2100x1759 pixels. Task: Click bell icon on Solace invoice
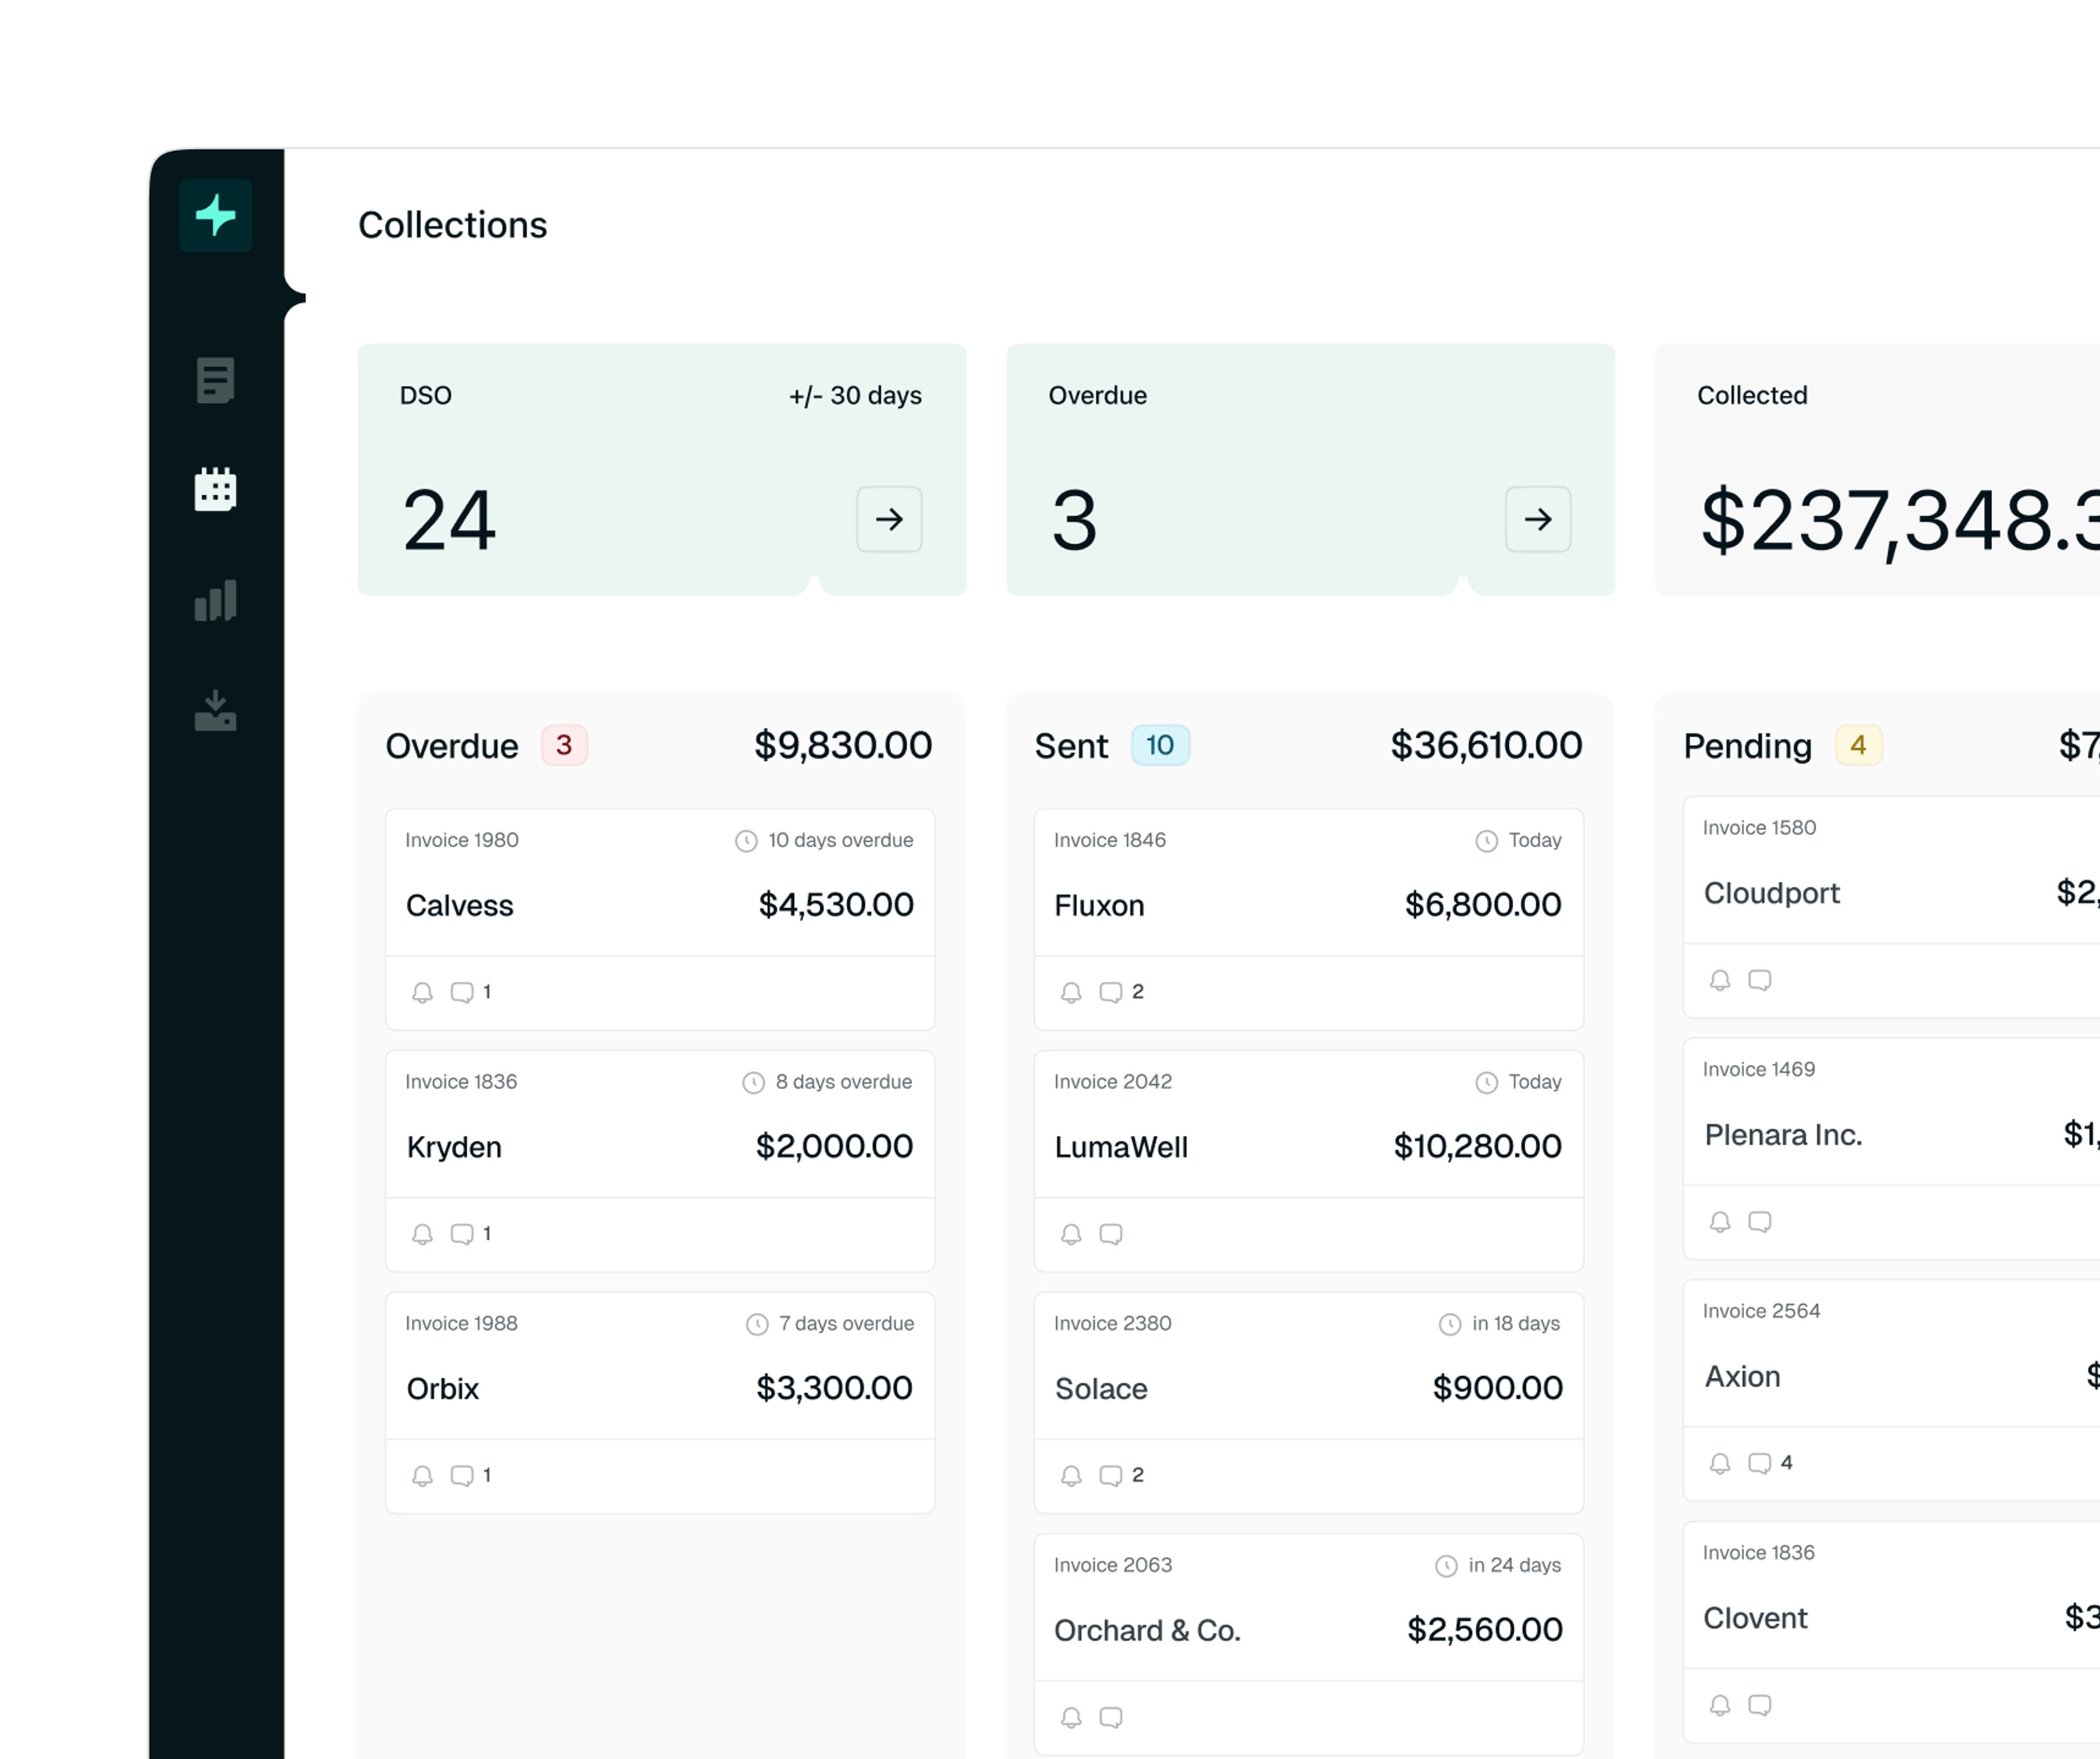pyautogui.click(x=1071, y=1476)
